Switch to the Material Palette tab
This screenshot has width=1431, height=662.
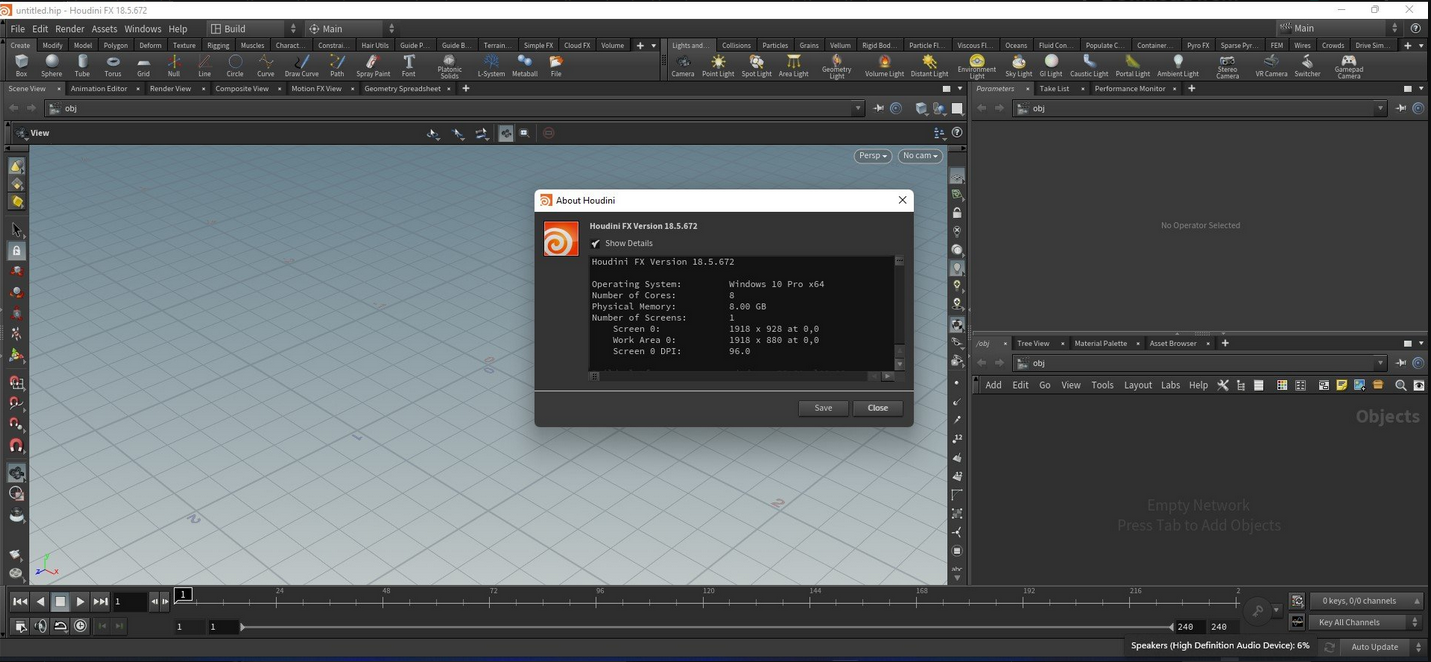click(1100, 343)
